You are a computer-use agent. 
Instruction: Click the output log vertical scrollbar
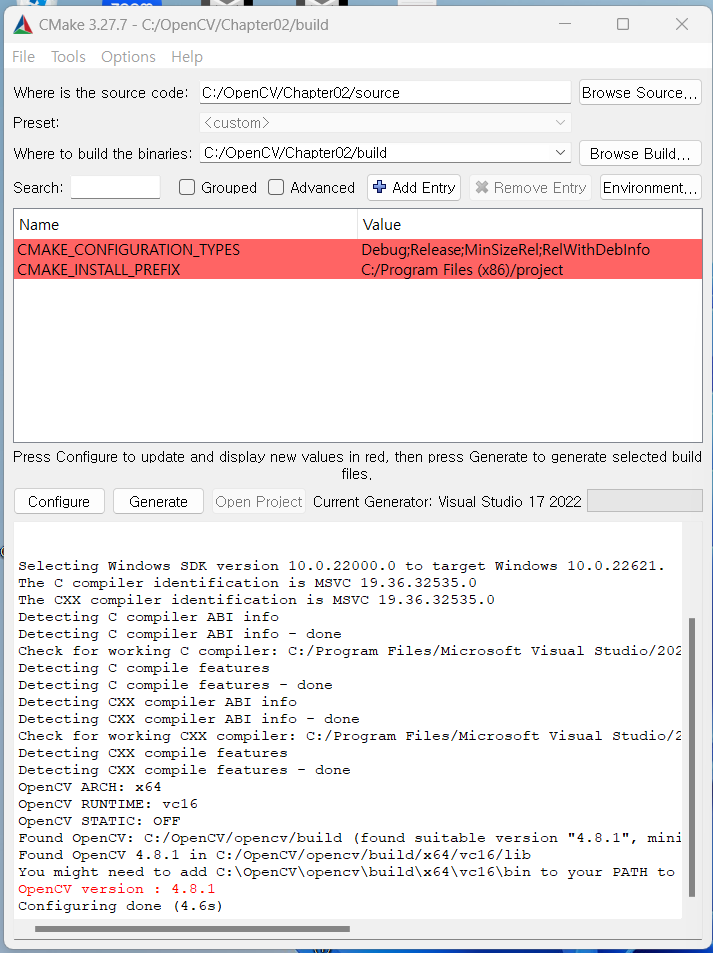click(692, 757)
